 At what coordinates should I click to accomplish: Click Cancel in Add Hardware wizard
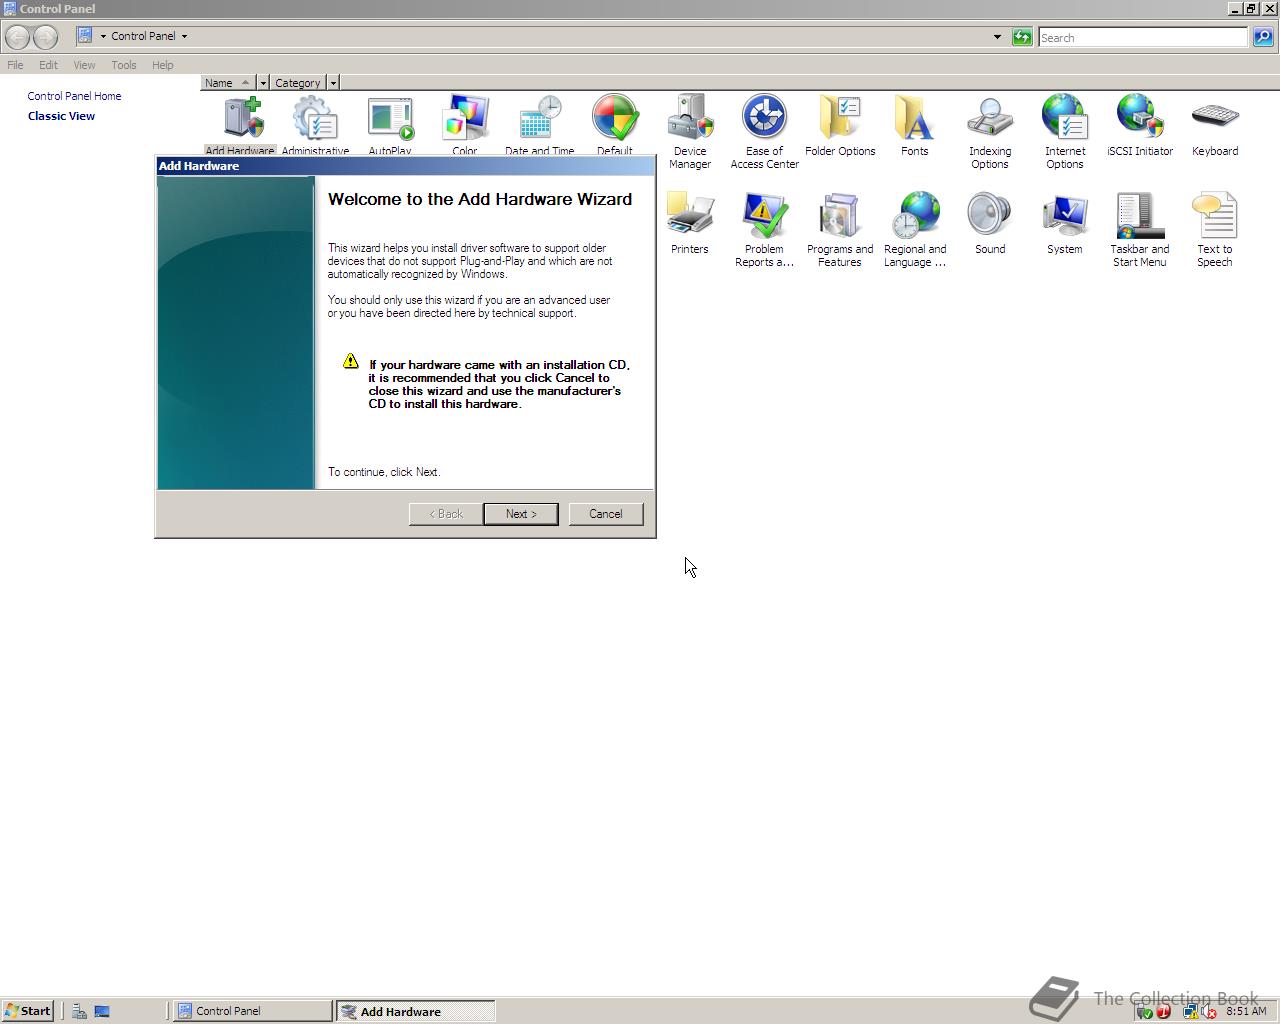pos(606,514)
